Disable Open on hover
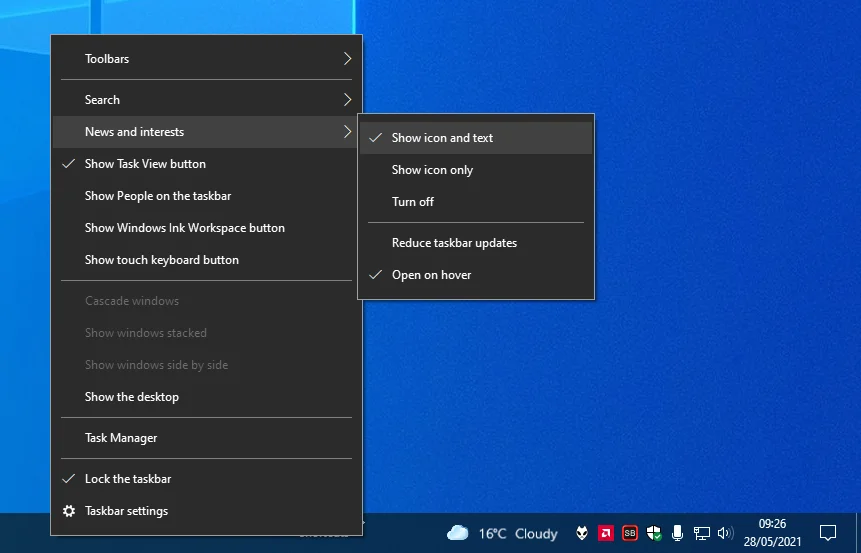Image resolution: width=861 pixels, height=553 pixels. click(476, 275)
